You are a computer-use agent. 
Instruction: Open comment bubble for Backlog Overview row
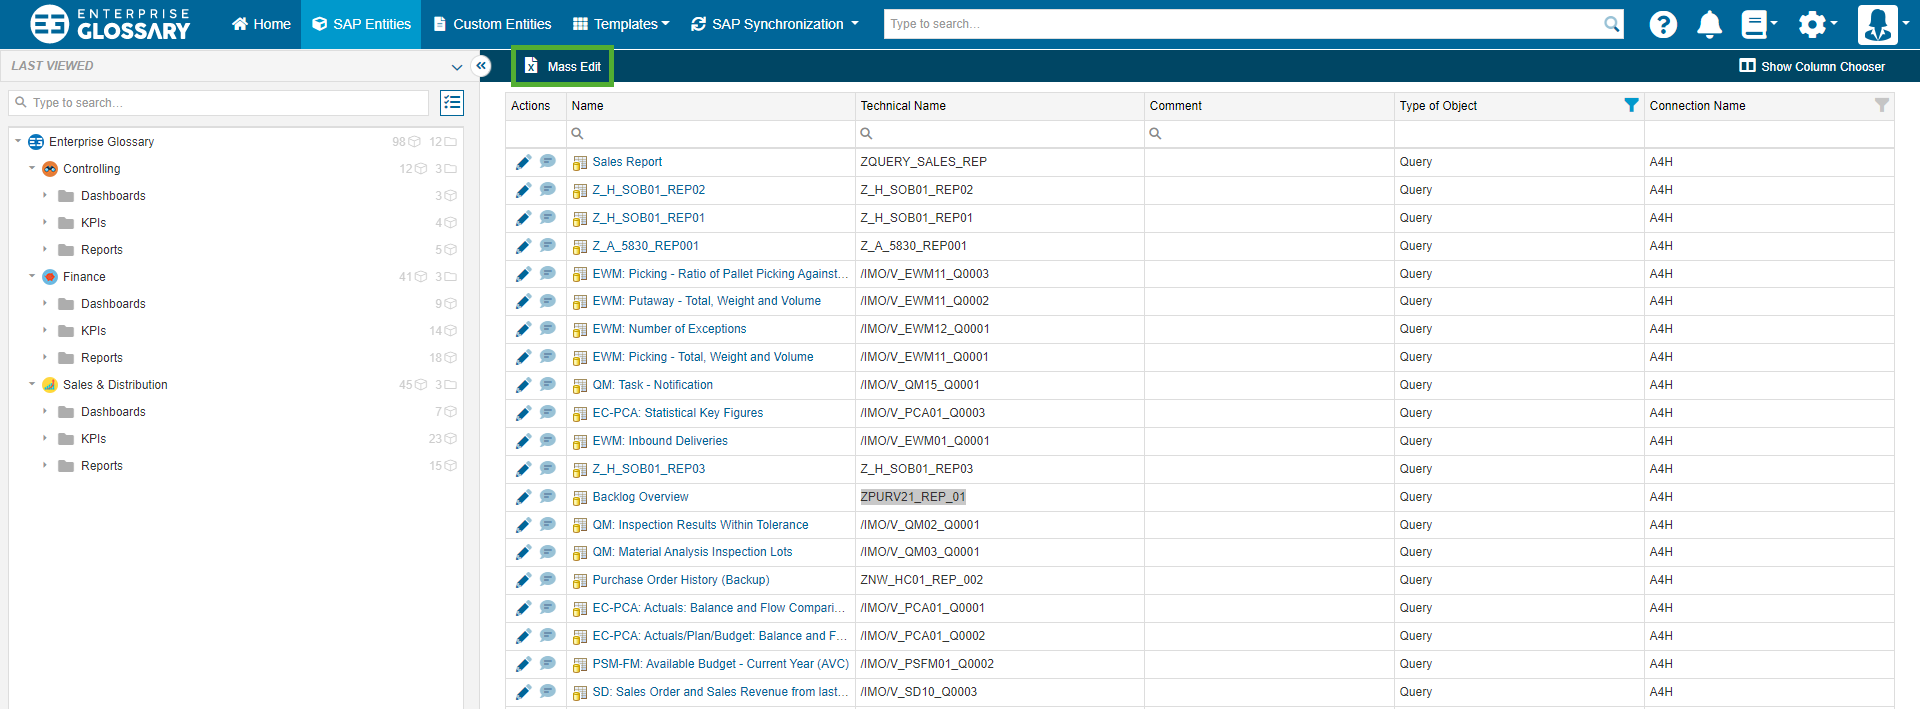point(548,497)
